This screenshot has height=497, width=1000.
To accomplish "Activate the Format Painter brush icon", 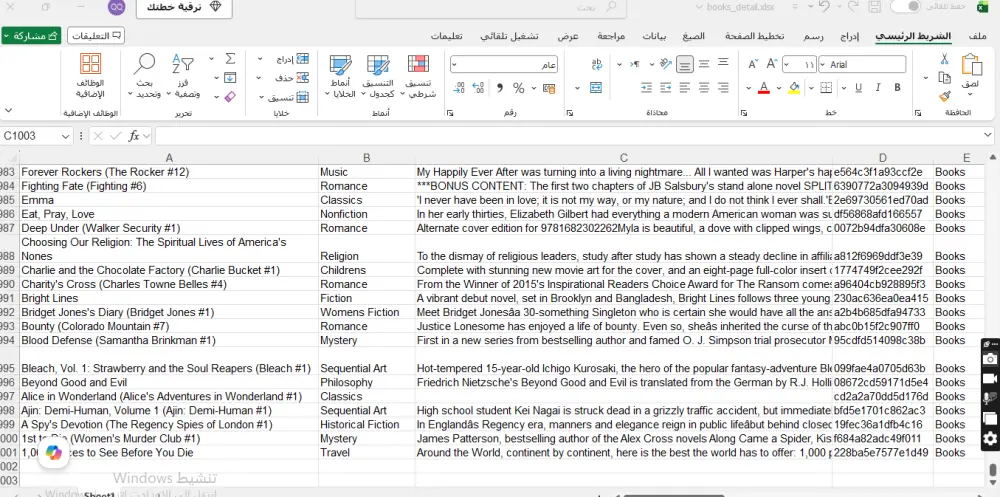I will coord(945,96).
